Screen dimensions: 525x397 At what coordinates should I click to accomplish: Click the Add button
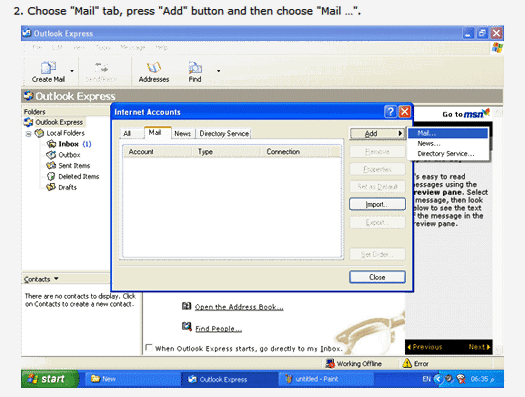pyautogui.click(x=377, y=134)
